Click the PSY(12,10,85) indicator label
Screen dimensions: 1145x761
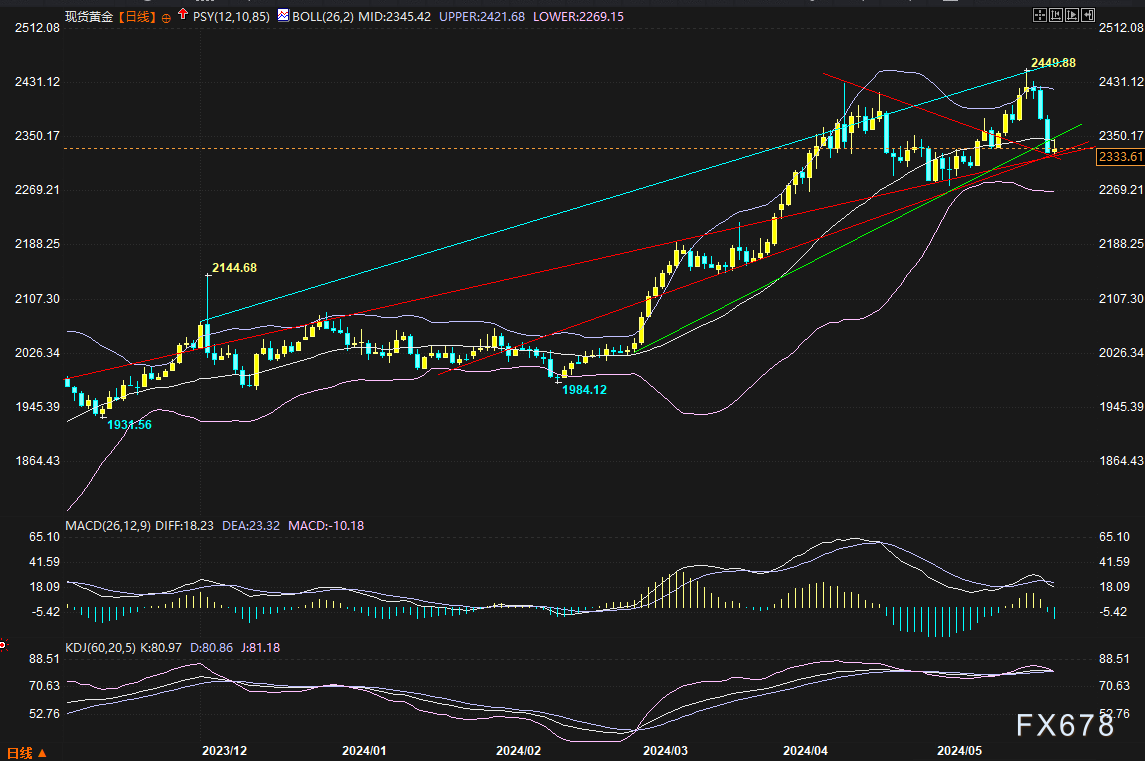pos(231,16)
